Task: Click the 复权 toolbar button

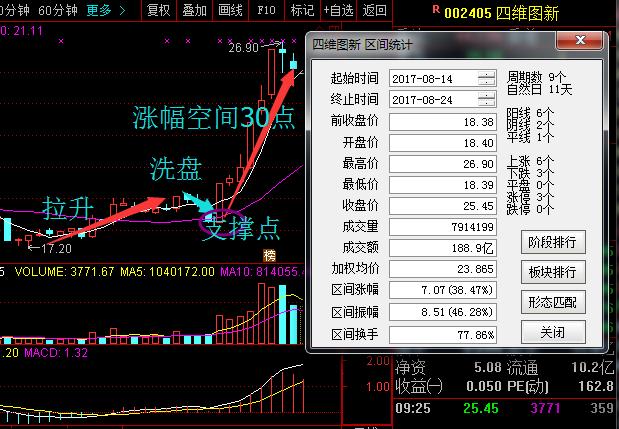Action: [158, 11]
